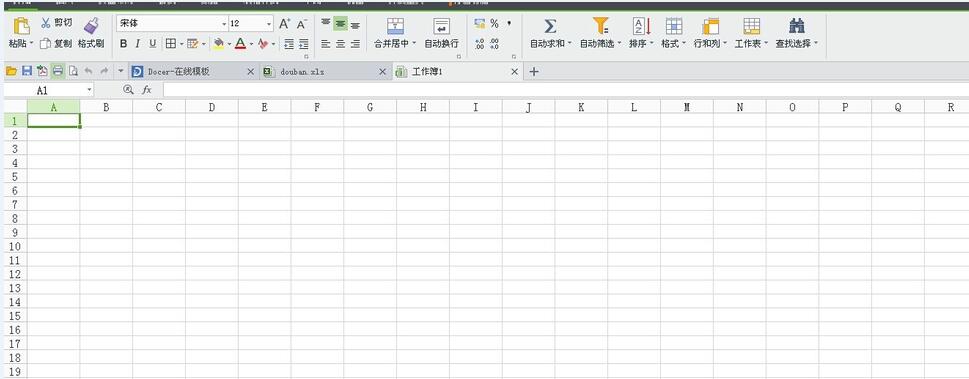The image size is (969, 379).
Task: Click the decrease decimal places icon
Action: [494, 44]
